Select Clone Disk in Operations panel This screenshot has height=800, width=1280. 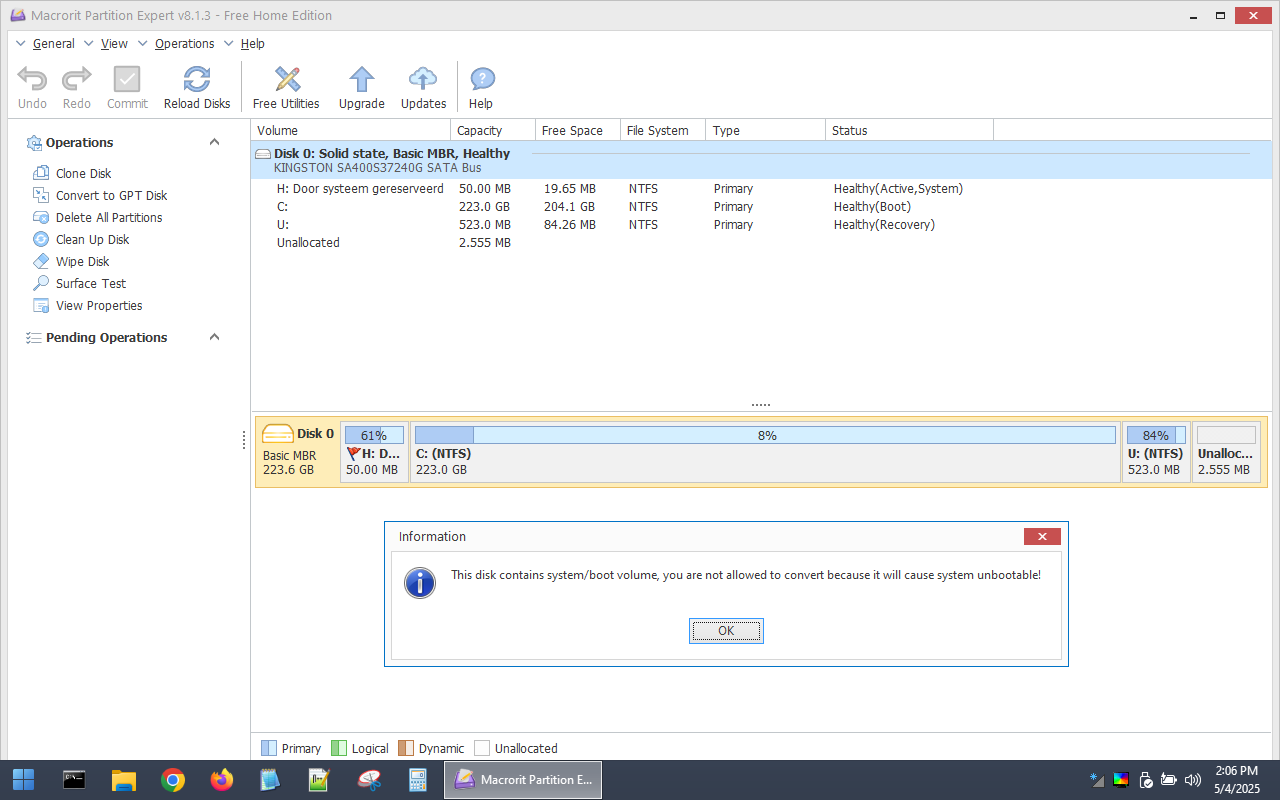click(84, 174)
